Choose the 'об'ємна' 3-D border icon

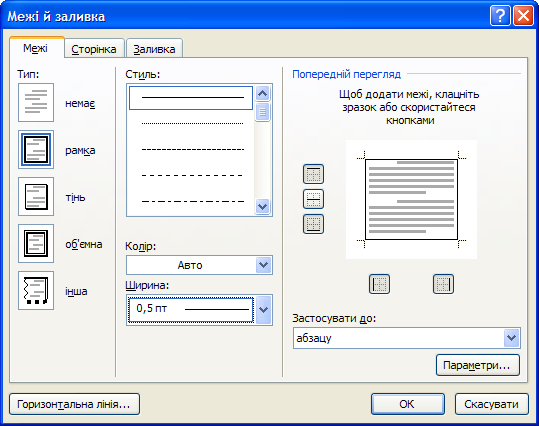click(x=36, y=243)
